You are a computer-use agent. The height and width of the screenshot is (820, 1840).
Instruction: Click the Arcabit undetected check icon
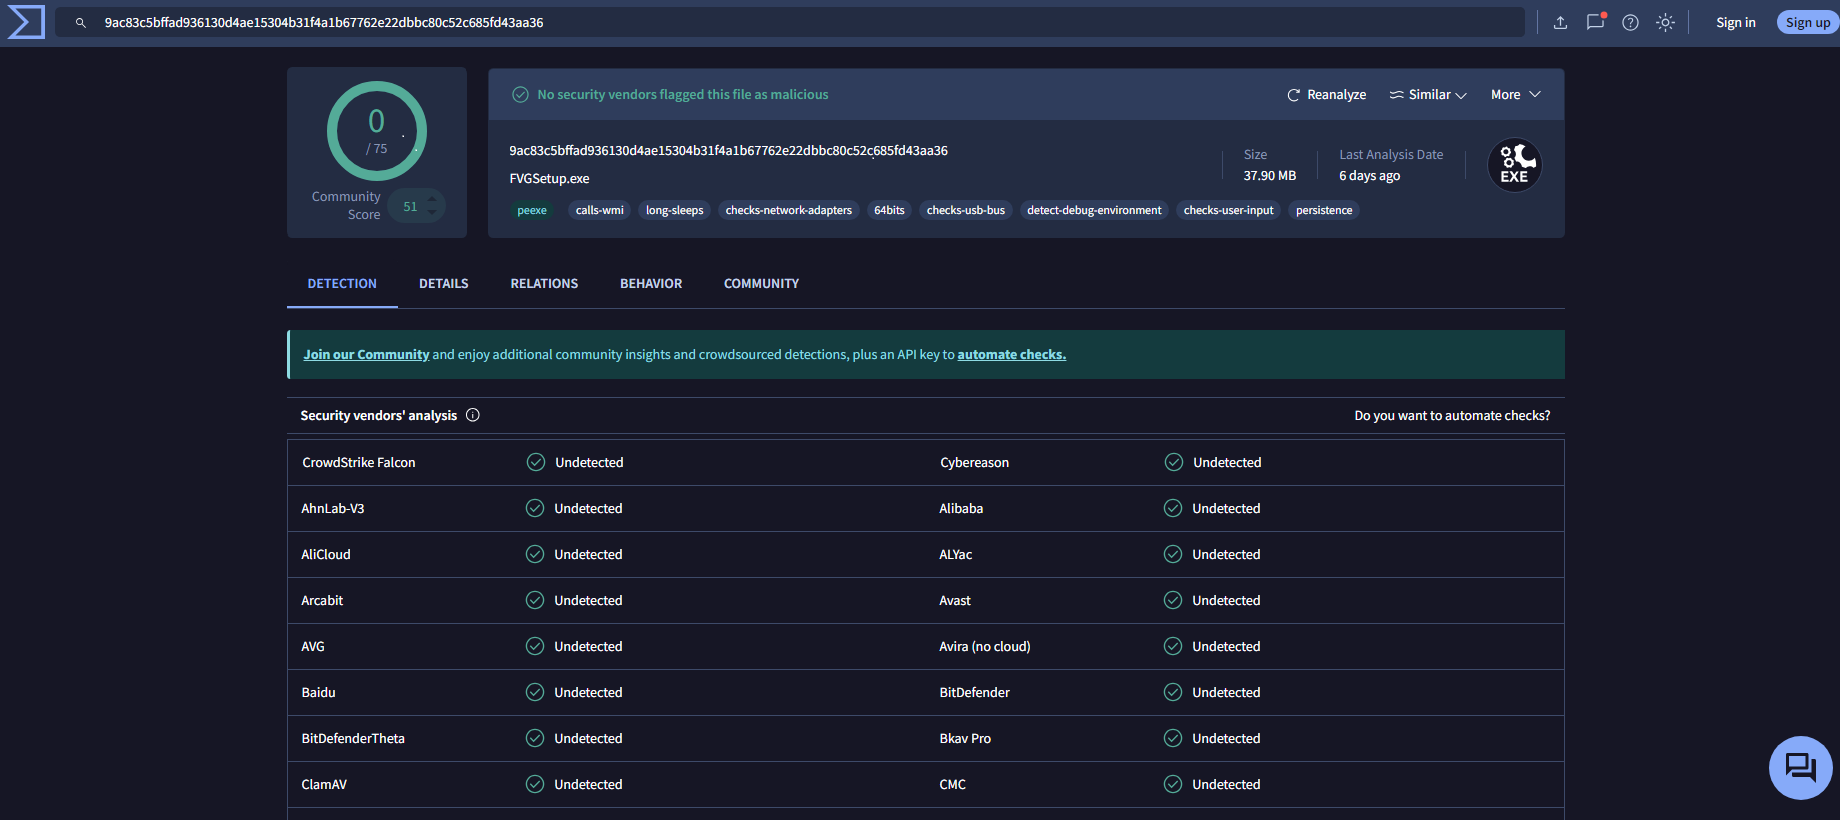[535, 600]
